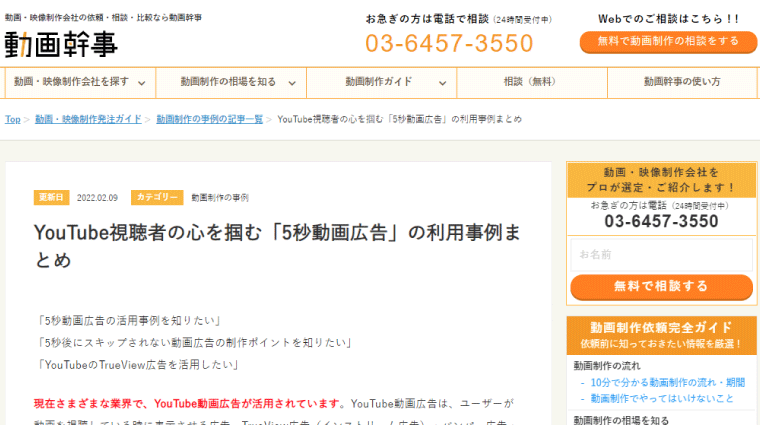Expand the 動画制作の相場を知る menu chevron
The image size is (760, 428).
(x=292, y=83)
